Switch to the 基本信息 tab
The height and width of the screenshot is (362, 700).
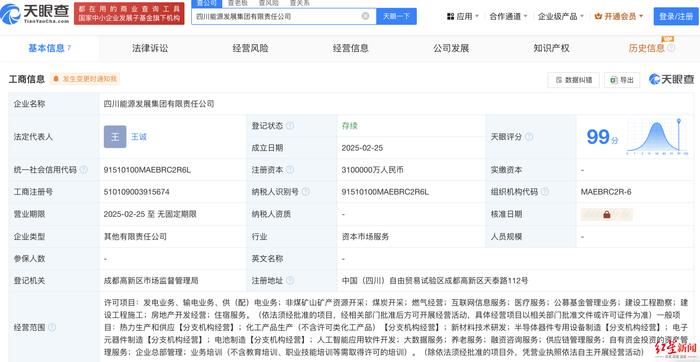[x=50, y=48]
